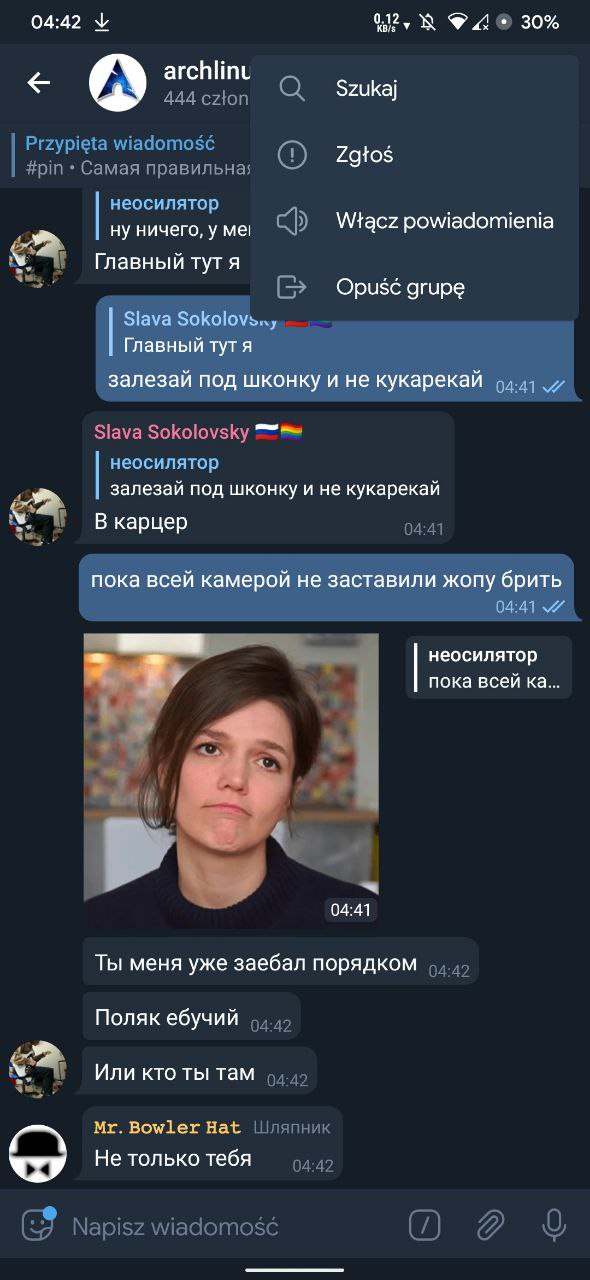Jump to quoted reply next to photo

click(489, 667)
